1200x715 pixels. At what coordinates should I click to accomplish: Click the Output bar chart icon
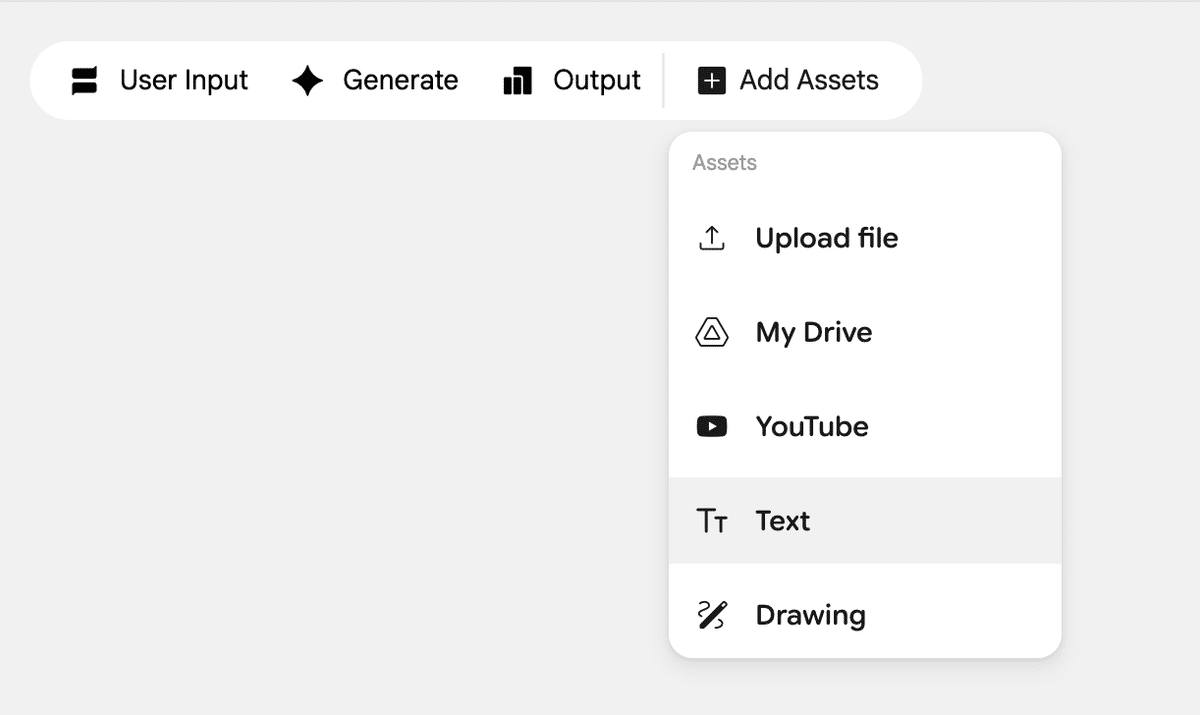click(x=516, y=80)
